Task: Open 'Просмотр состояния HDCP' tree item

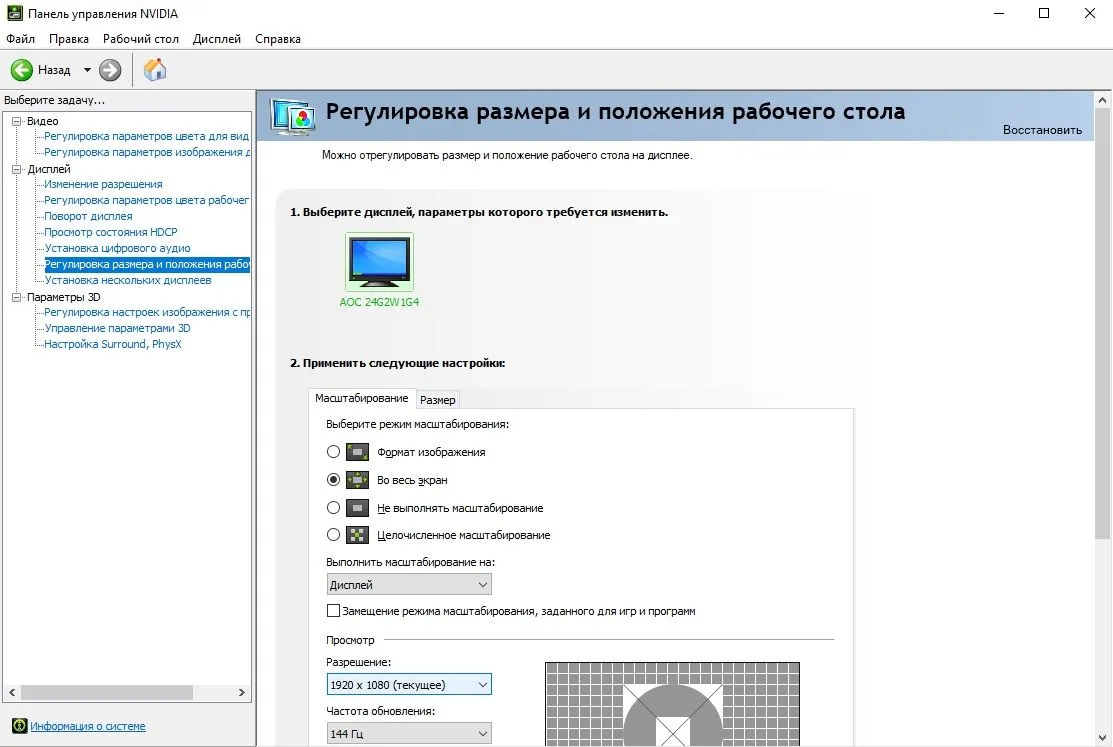Action: tap(111, 232)
